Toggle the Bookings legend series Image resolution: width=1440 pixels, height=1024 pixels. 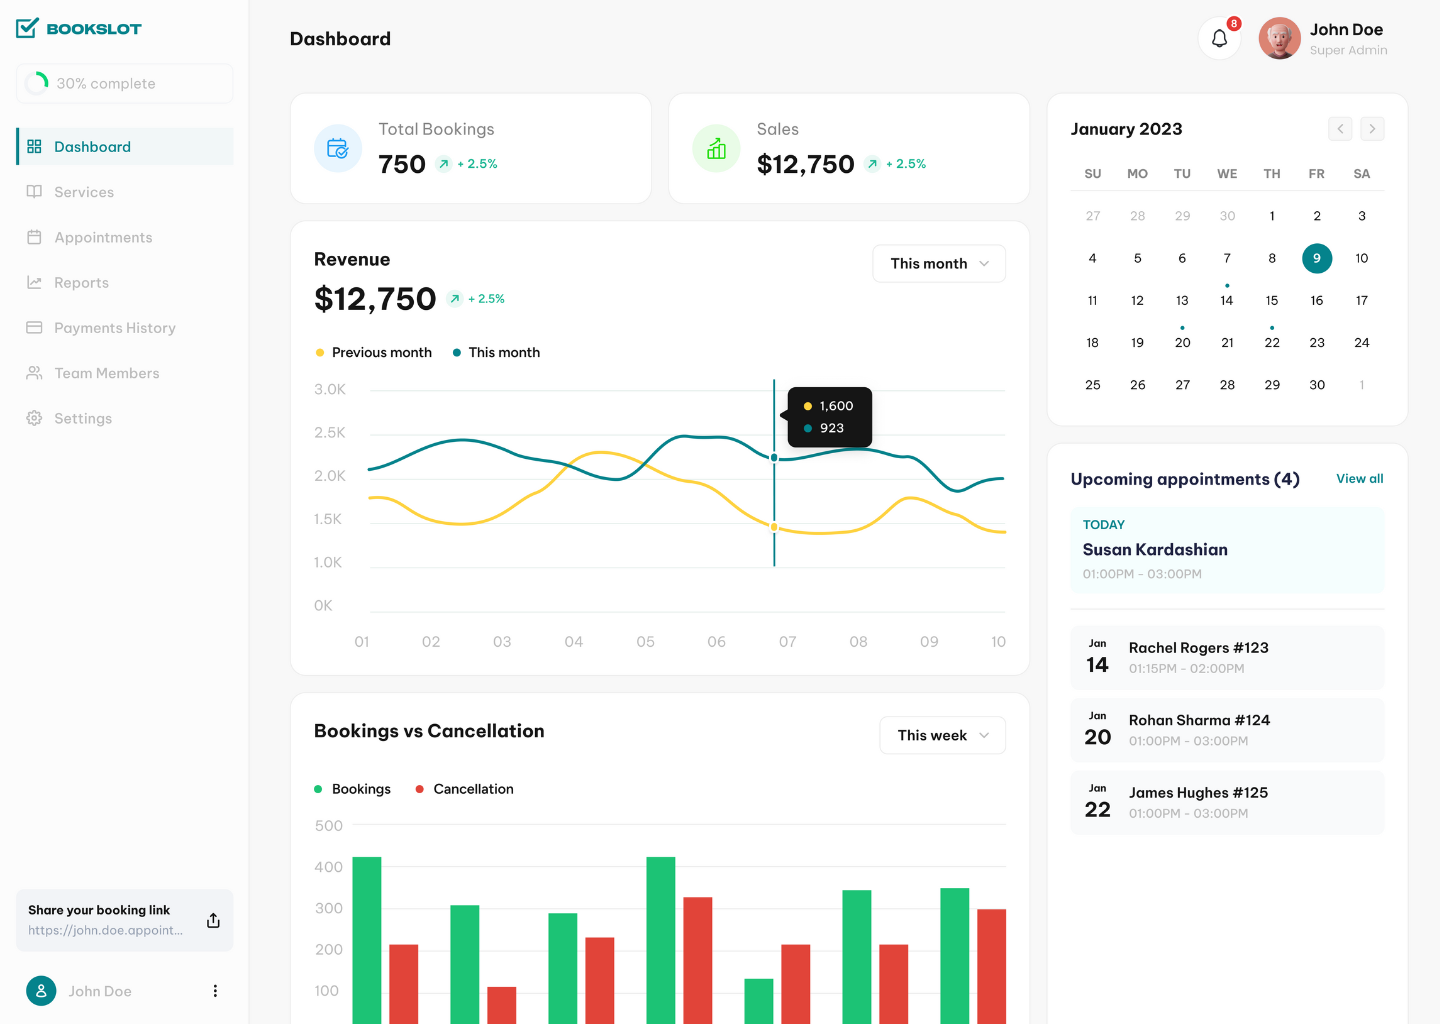[x=352, y=789]
